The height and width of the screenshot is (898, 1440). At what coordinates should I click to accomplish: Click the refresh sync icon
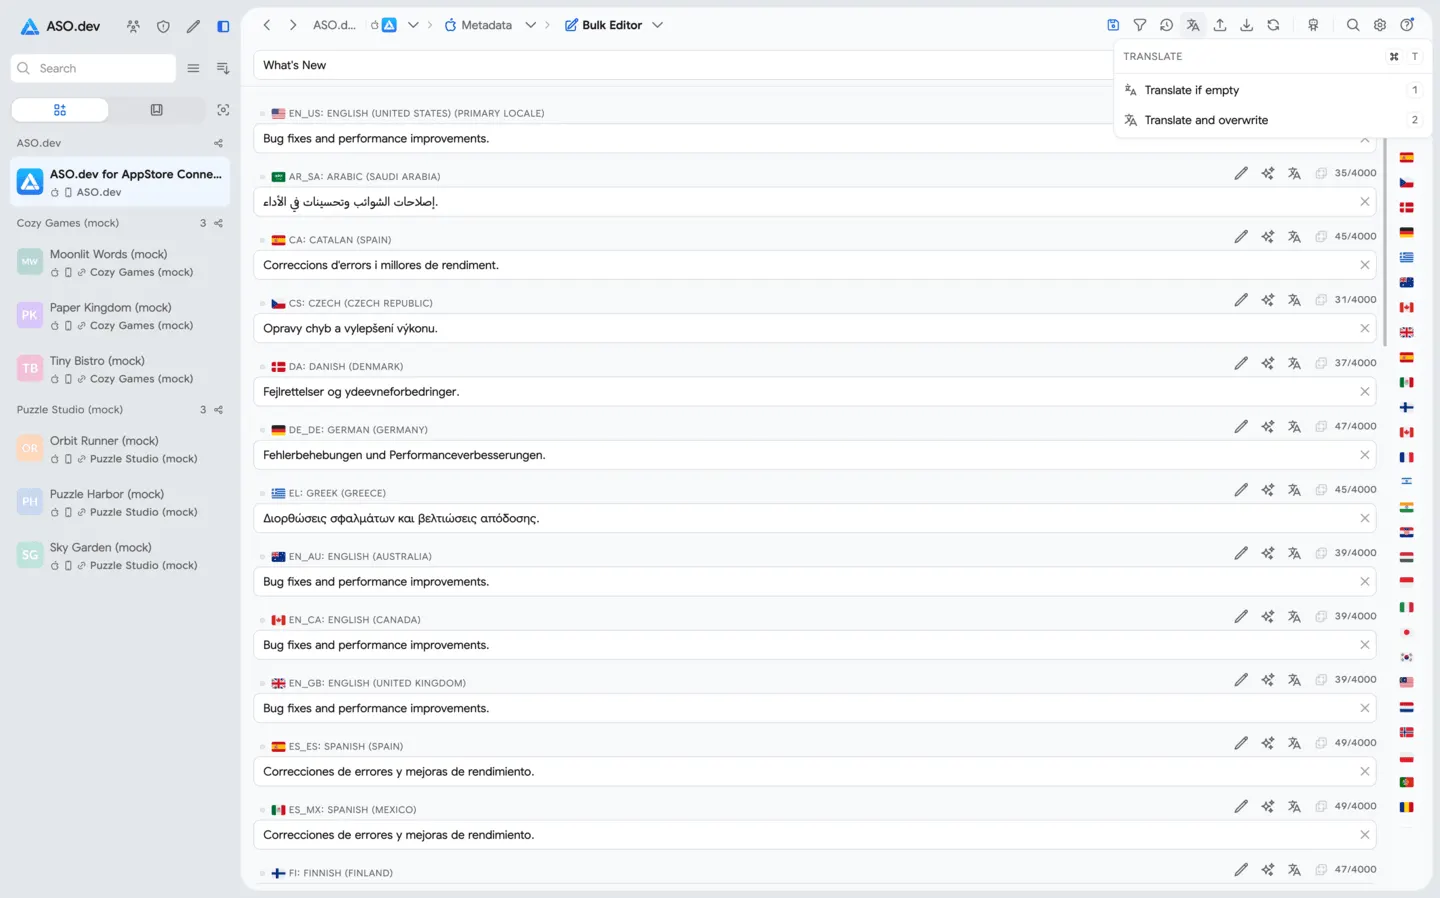tap(1274, 25)
